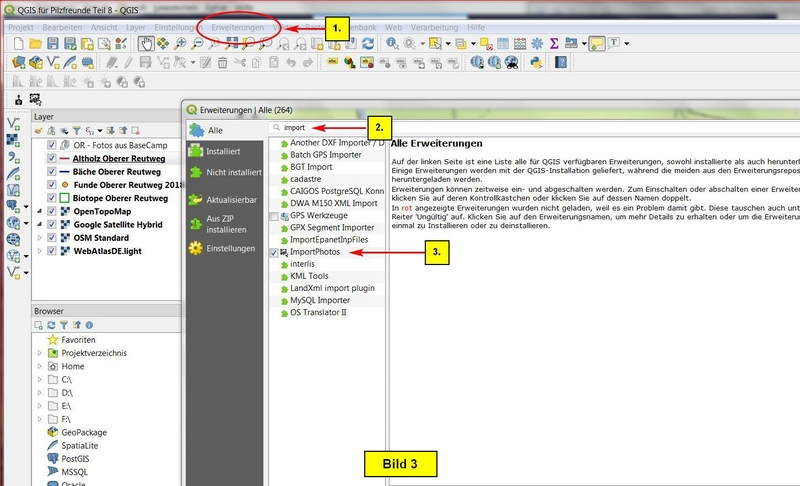This screenshot has height=486, width=800.
Task: Open the Python console icon
Action: click(x=535, y=63)
